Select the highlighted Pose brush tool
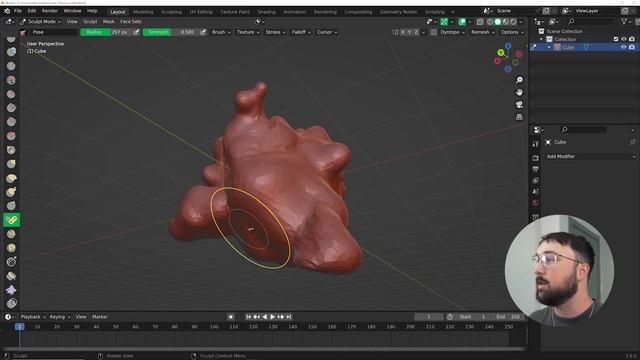This screenshot has height=360, width=640. (x=11, y=220)
